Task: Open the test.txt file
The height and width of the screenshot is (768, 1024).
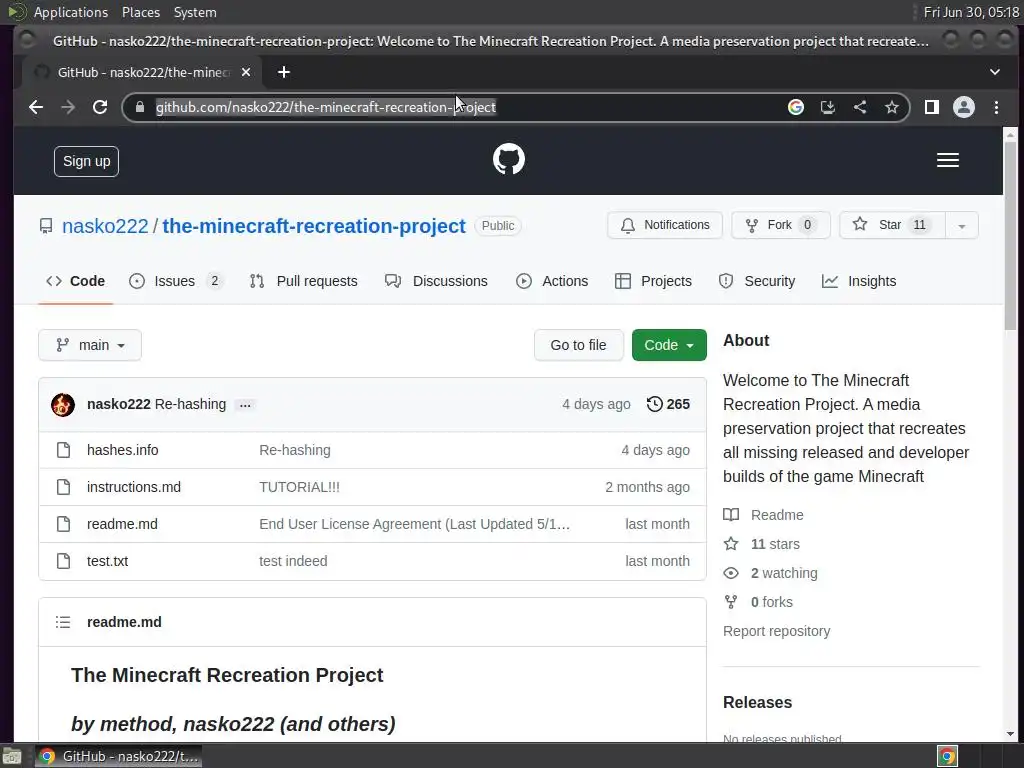Action: 107,561
